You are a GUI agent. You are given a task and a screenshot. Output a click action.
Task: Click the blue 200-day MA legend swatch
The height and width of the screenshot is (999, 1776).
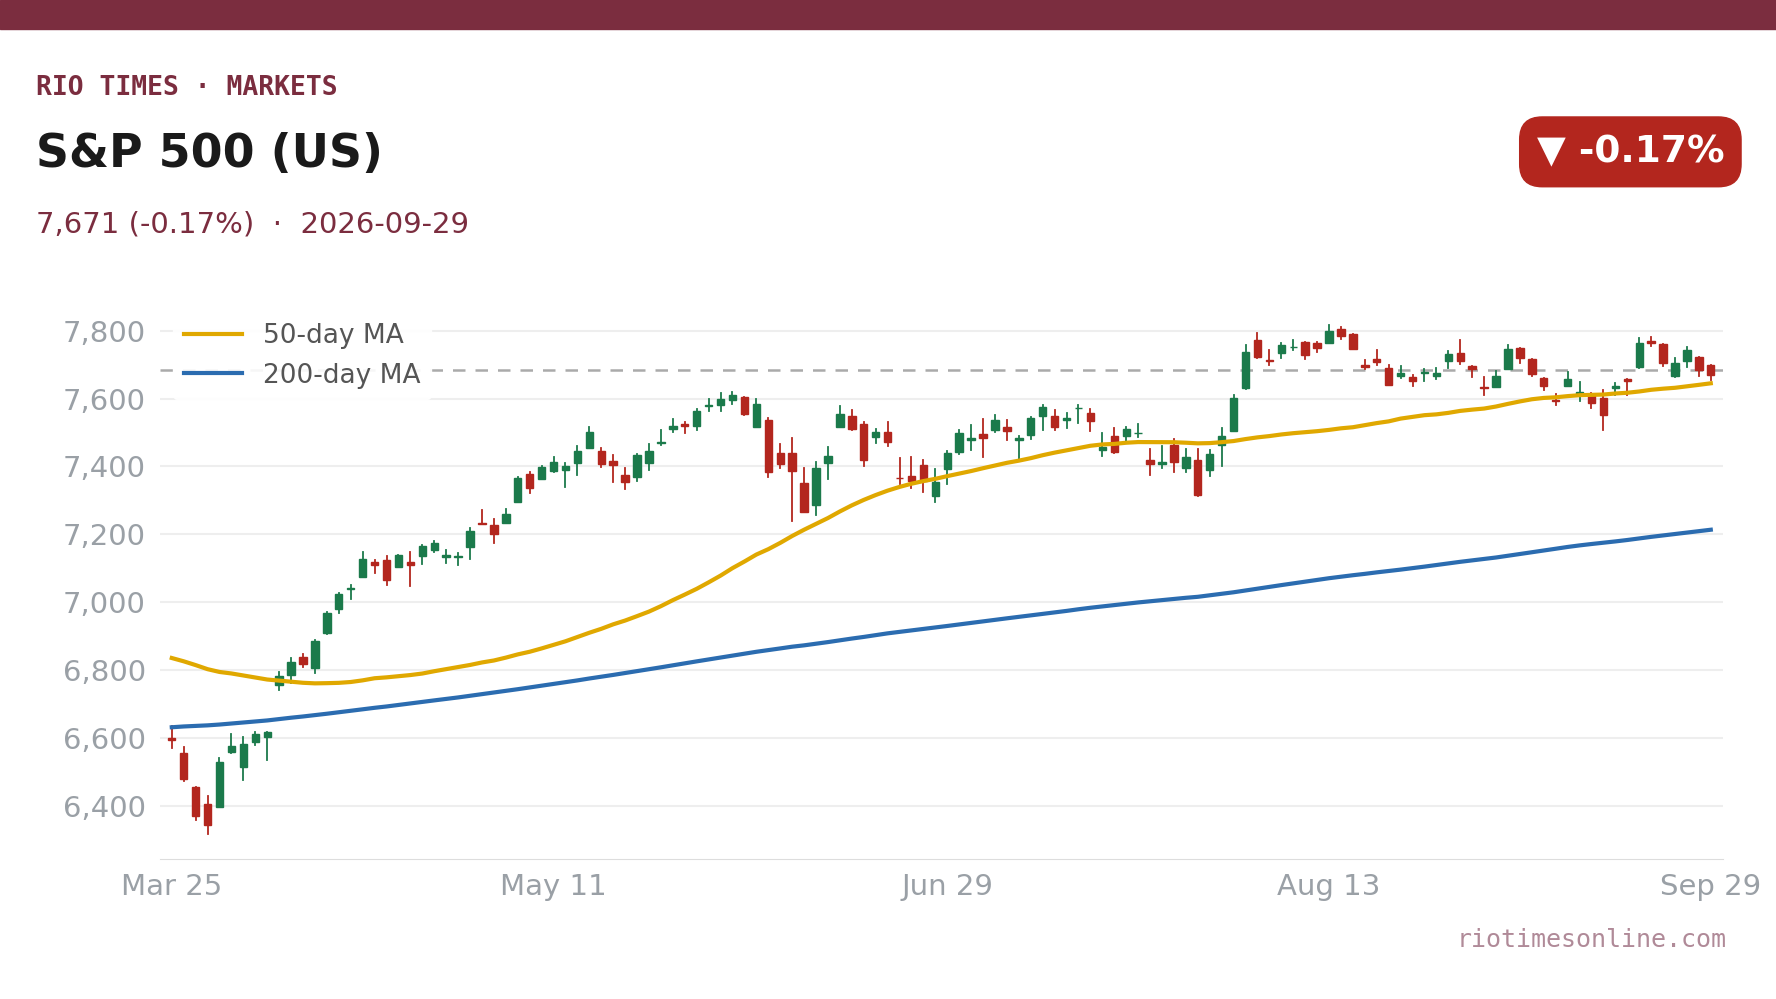click(213, 374)
